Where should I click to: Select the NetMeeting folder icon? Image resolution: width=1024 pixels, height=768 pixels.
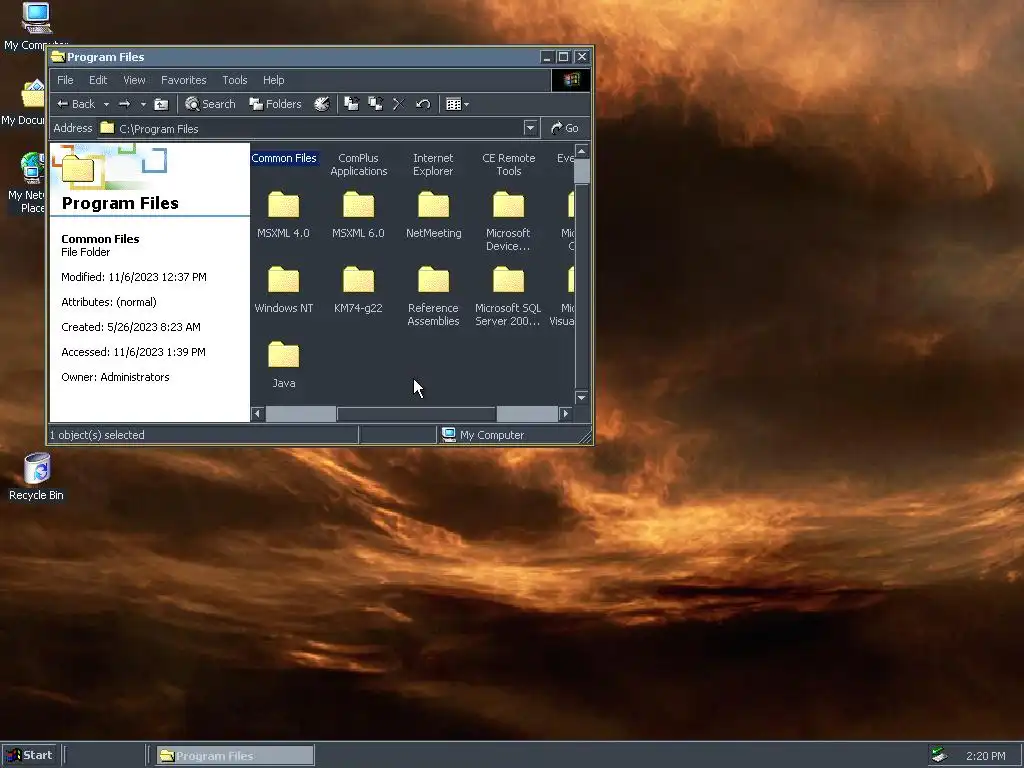434,204
